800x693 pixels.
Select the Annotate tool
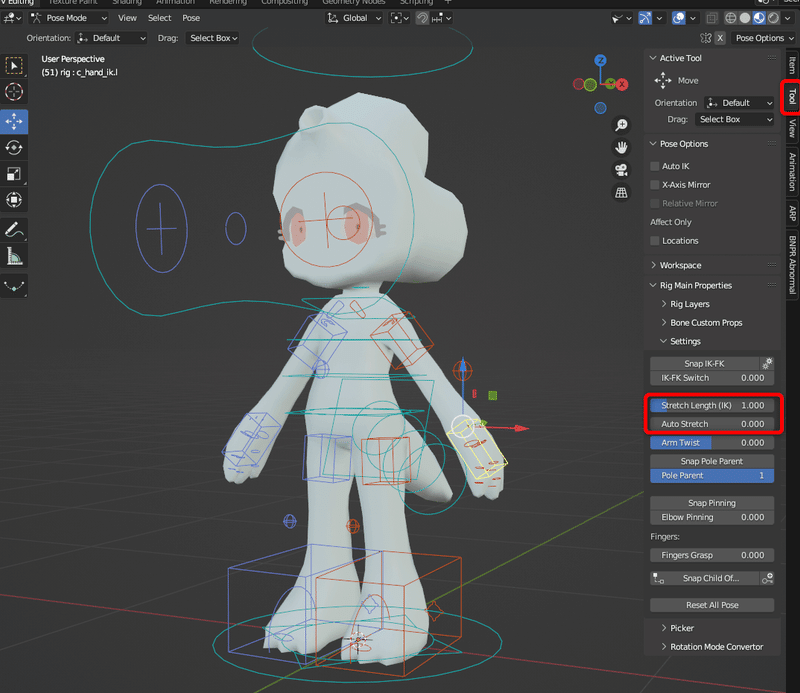pos(14,230)
